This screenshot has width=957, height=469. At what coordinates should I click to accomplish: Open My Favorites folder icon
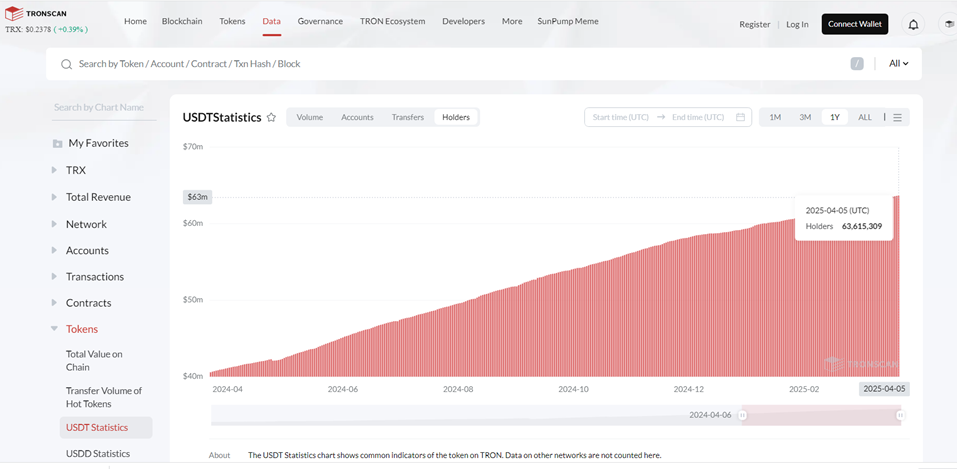pyautogui.click(x=57, y=144)
